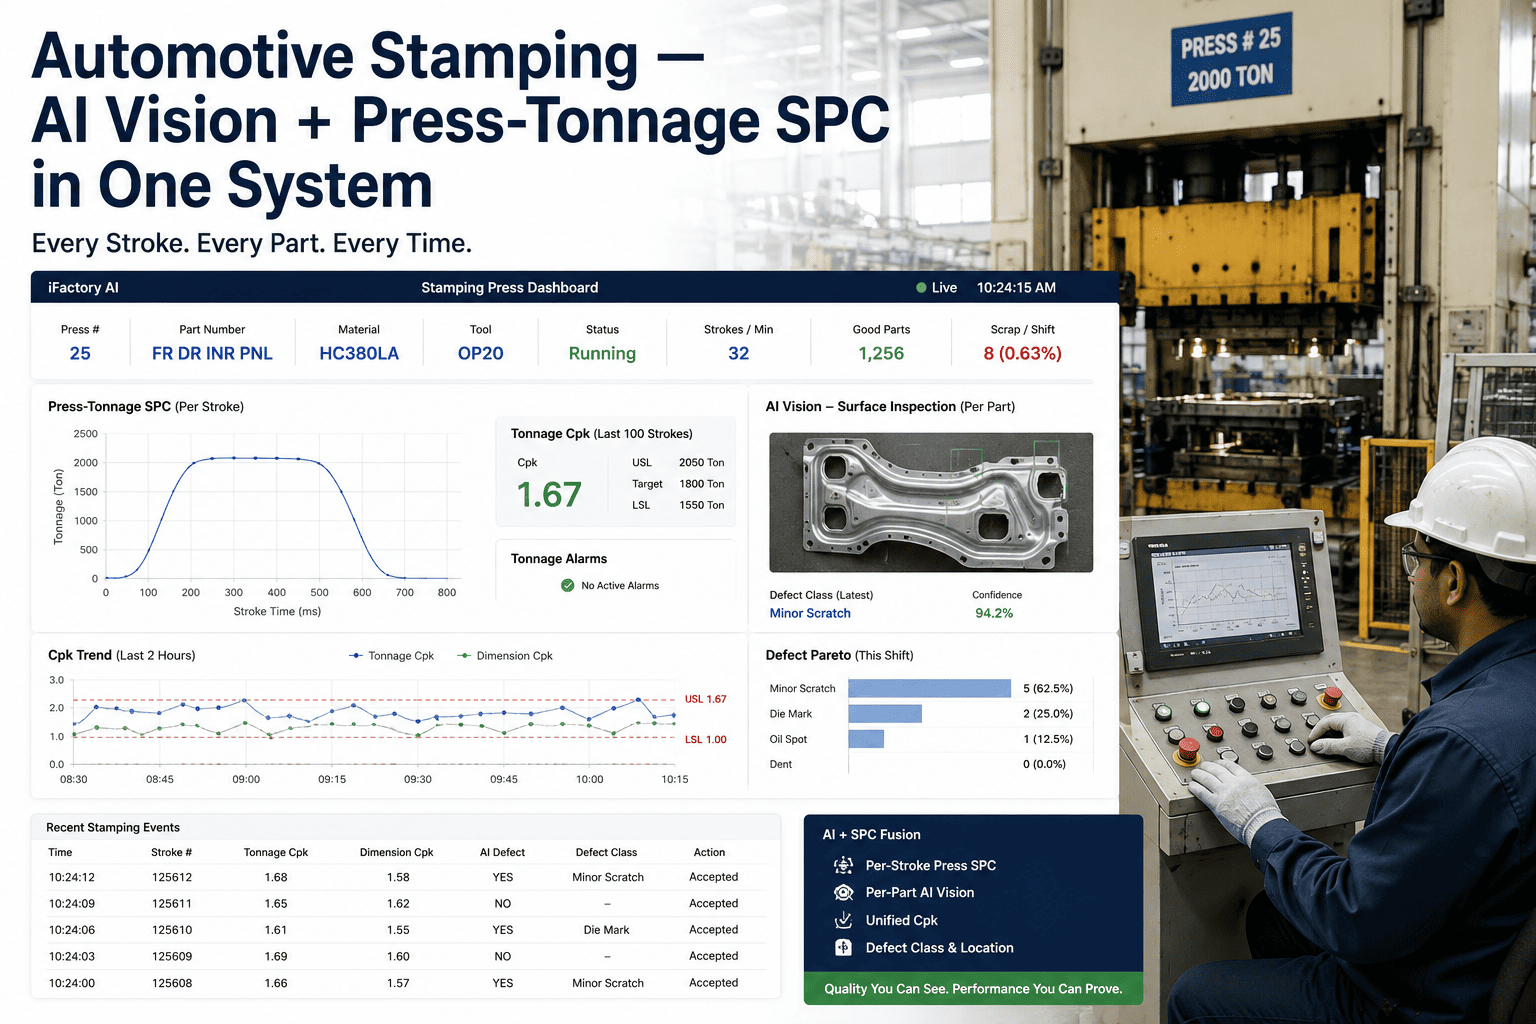
Task: Click the AI + SPC Fusion heading
Action: click(871, 835)
